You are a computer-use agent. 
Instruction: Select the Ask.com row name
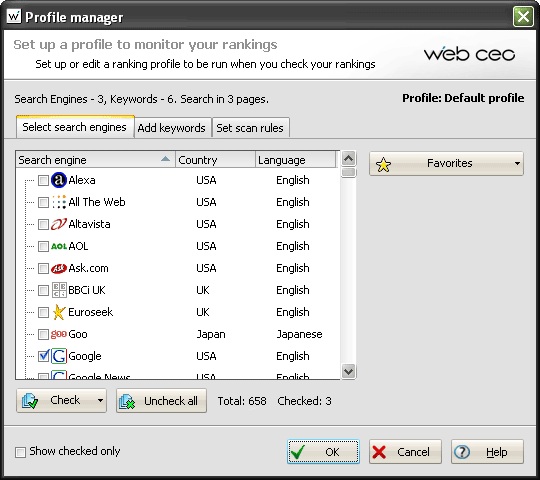[88, 268]
